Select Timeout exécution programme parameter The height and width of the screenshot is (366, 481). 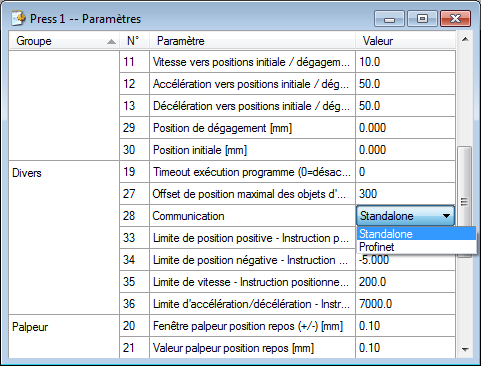(252, 172)
